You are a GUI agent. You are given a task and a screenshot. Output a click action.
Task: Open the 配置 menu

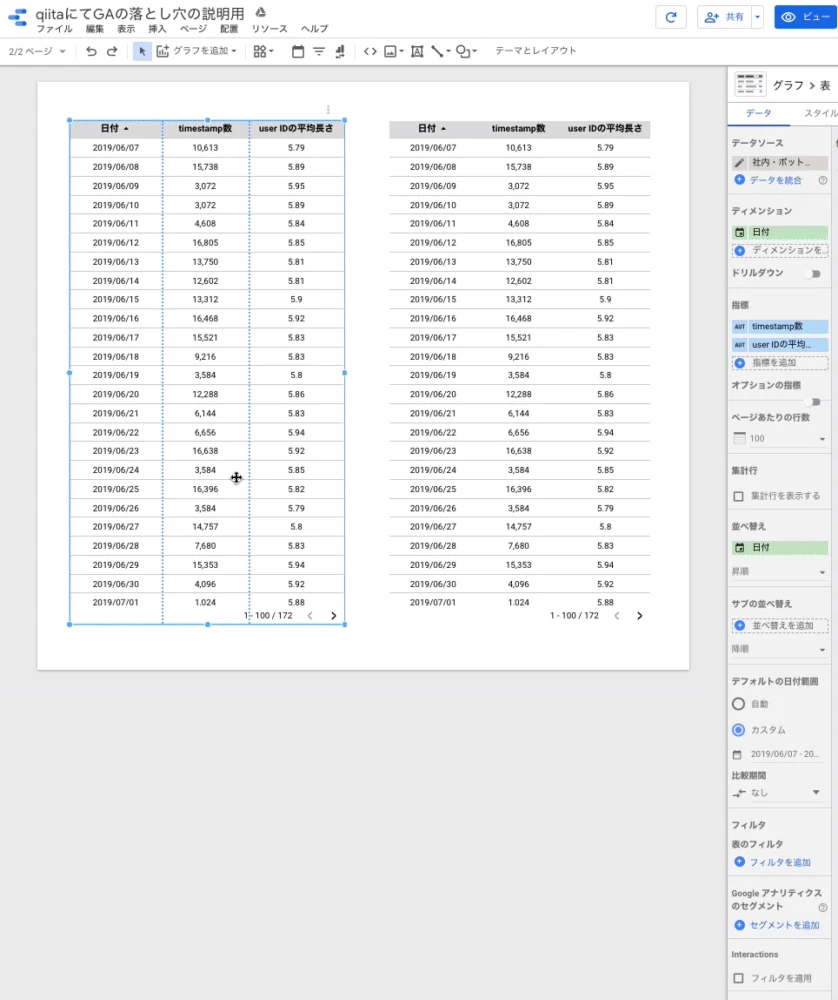coord(229,29)
